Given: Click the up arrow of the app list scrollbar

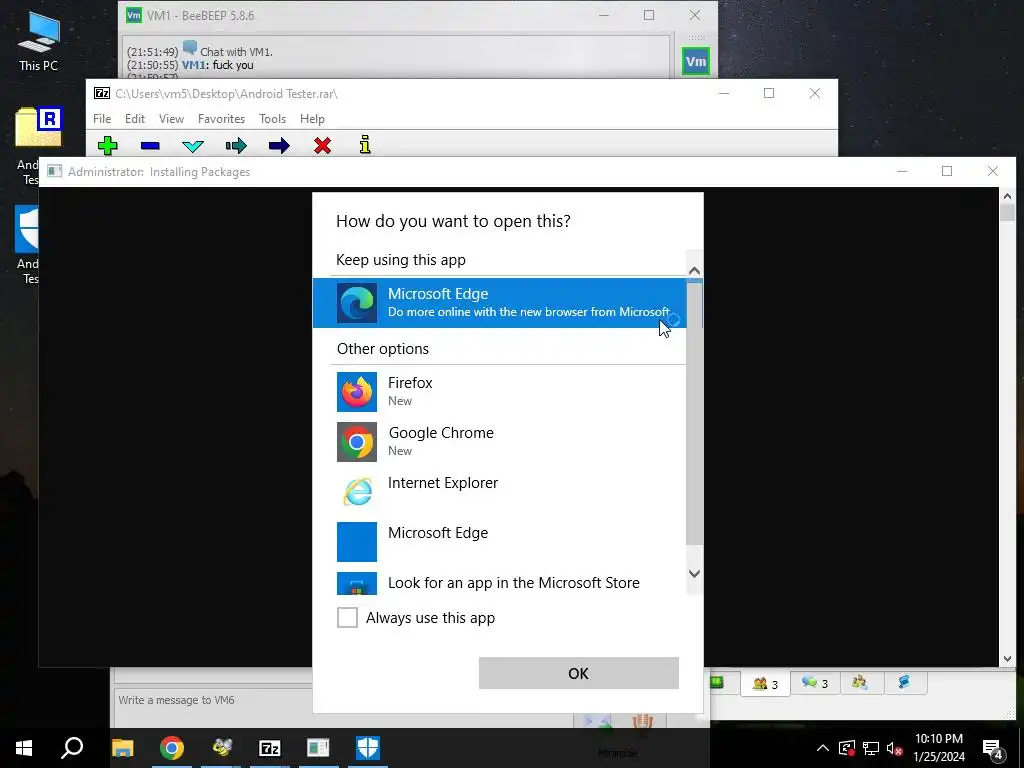Looking at the screenshot, I should (x=694, y=270).
